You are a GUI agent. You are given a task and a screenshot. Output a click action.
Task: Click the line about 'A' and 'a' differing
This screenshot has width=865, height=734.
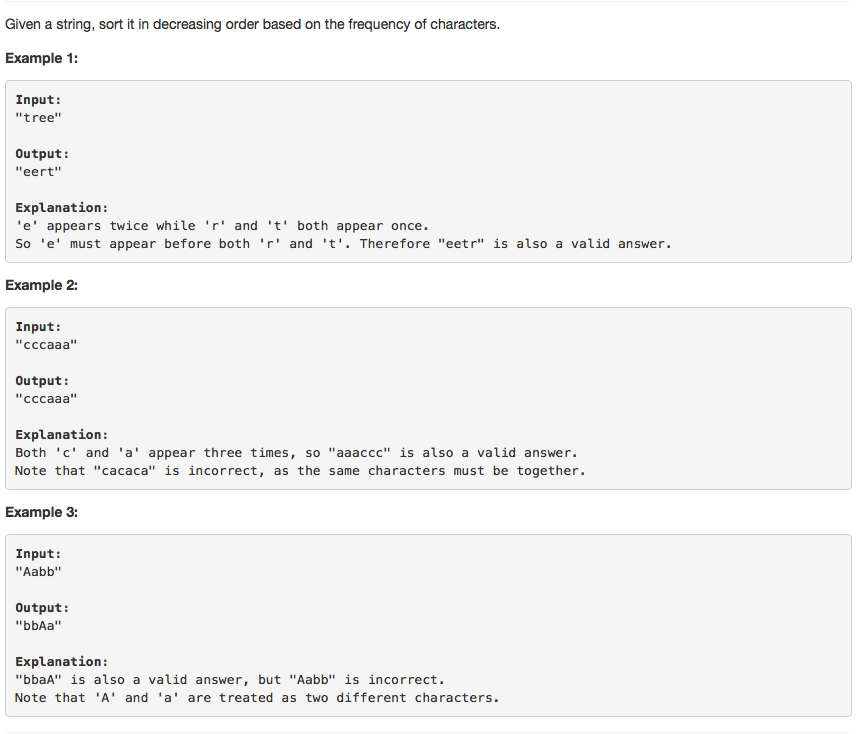tap(257, 698)
